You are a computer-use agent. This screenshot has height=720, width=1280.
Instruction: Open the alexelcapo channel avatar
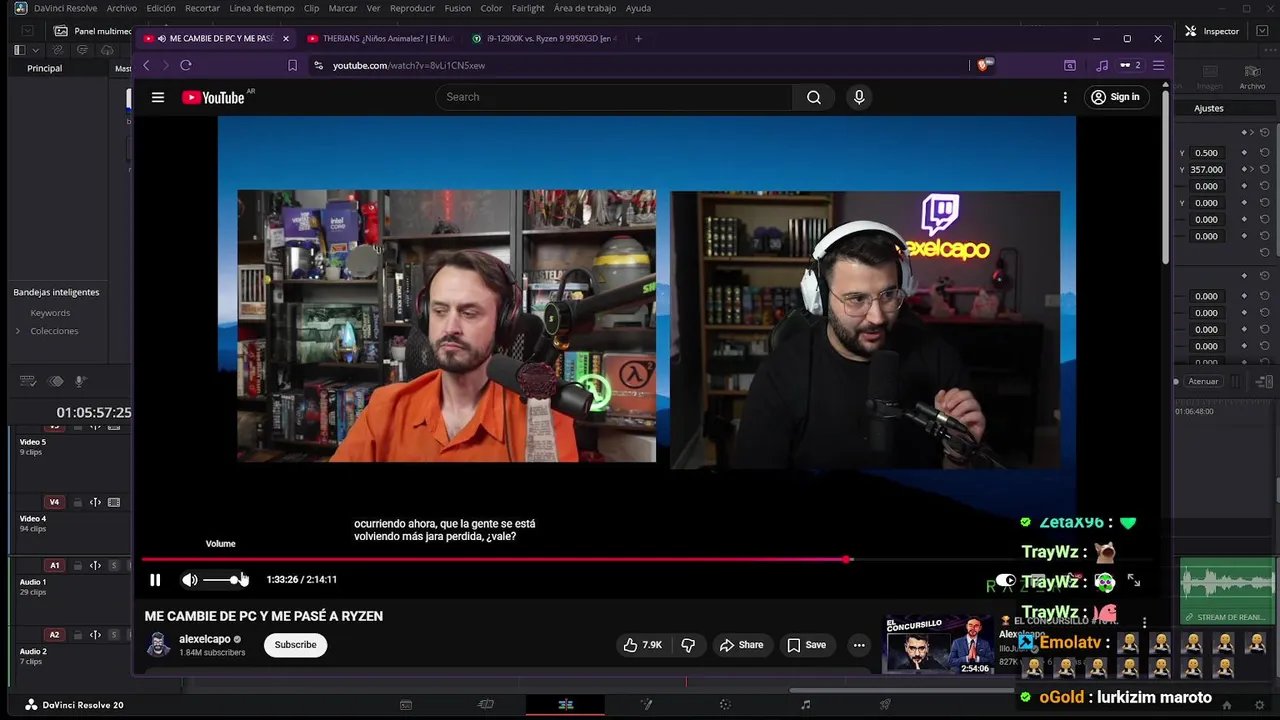[158, 645]
